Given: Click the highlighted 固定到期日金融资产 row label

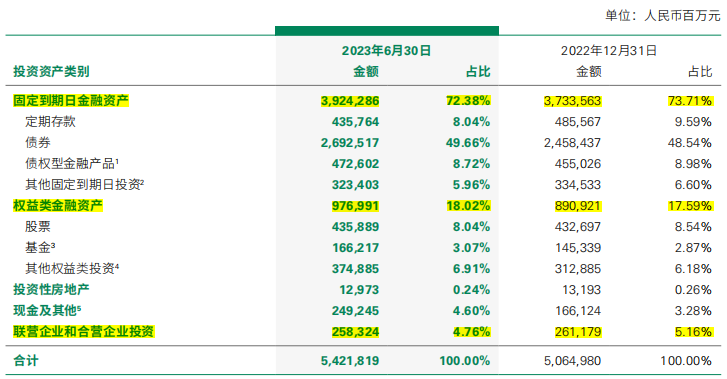Looking at the screenshot, I should tap(70, 101).
